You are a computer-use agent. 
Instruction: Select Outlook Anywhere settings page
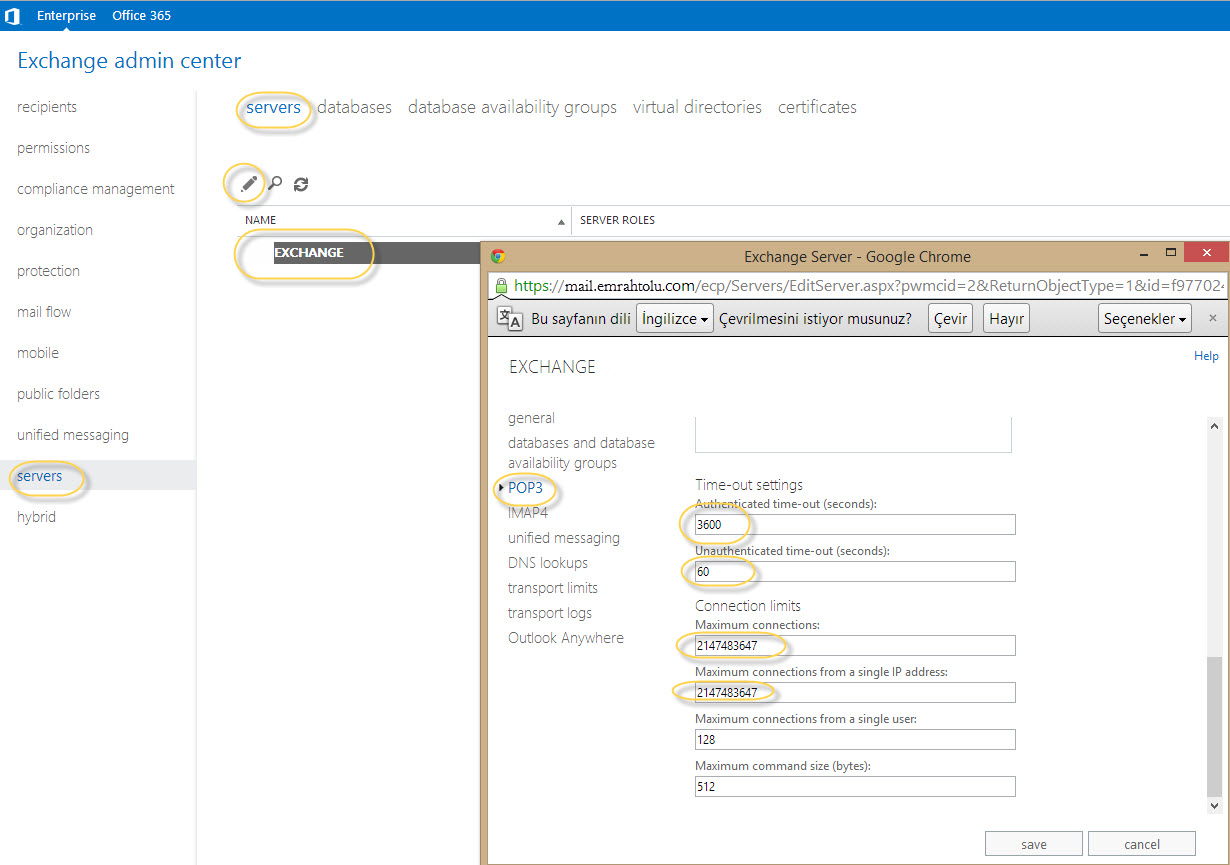click(x=566, y=638)
